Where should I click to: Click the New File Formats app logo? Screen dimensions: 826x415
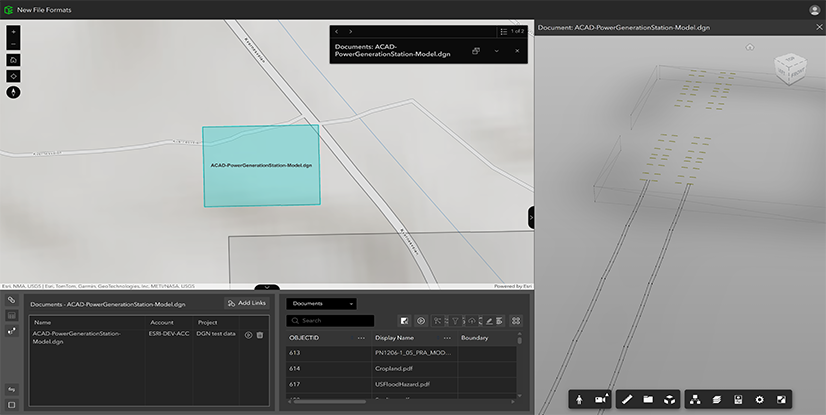tap(8, 10)
